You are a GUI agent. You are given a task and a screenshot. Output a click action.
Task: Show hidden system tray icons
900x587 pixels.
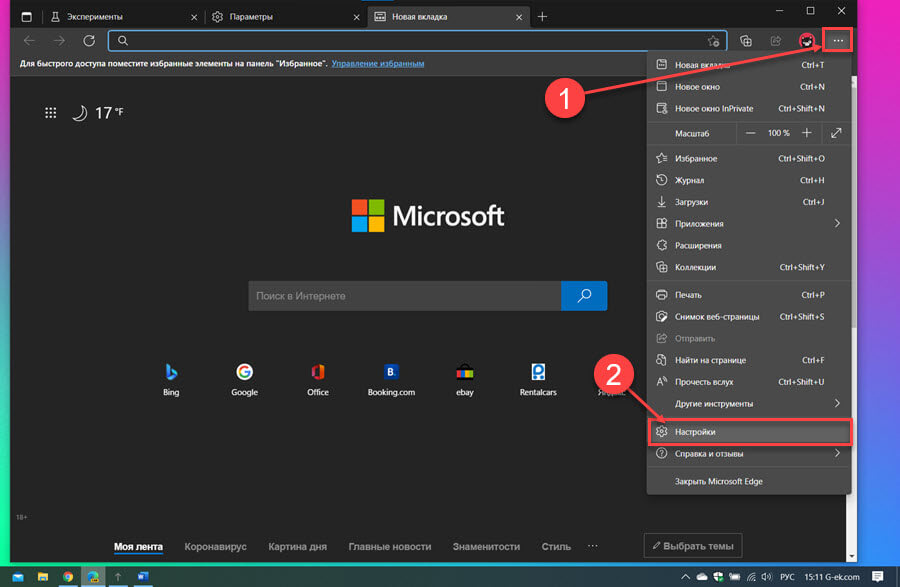pos(685,577)
